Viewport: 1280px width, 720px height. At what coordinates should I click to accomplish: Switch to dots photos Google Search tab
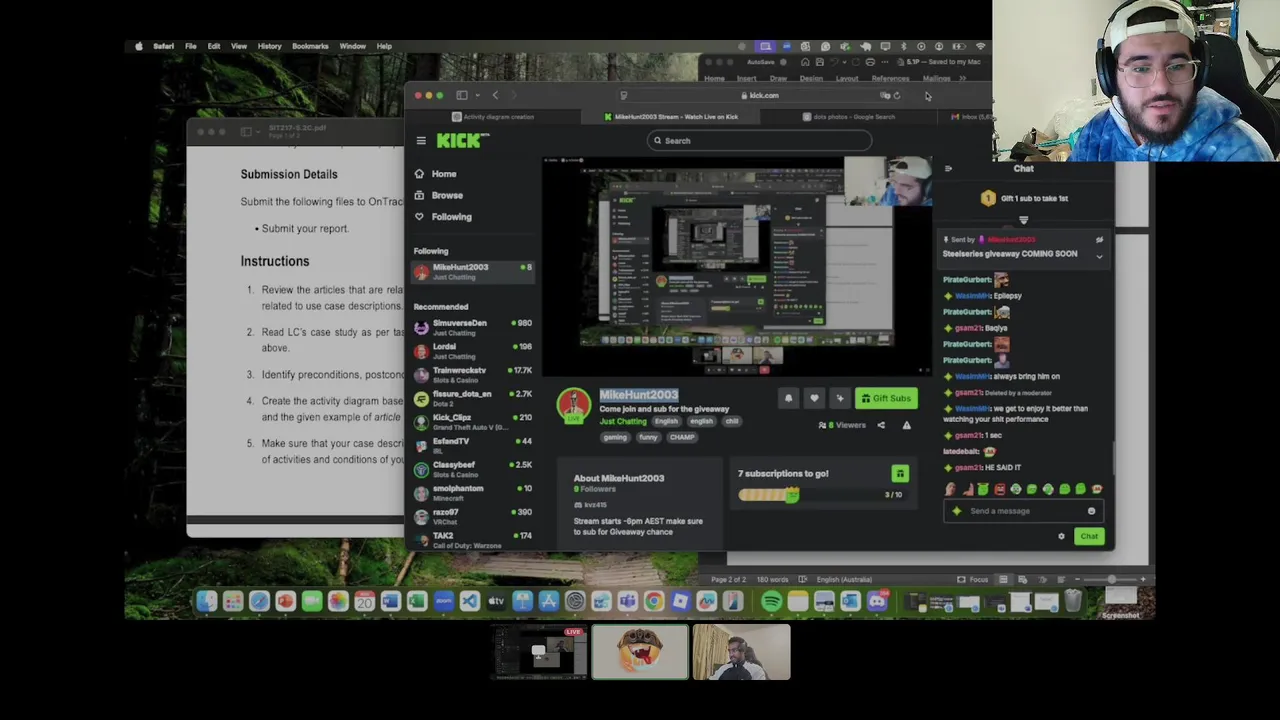[849, 117]
